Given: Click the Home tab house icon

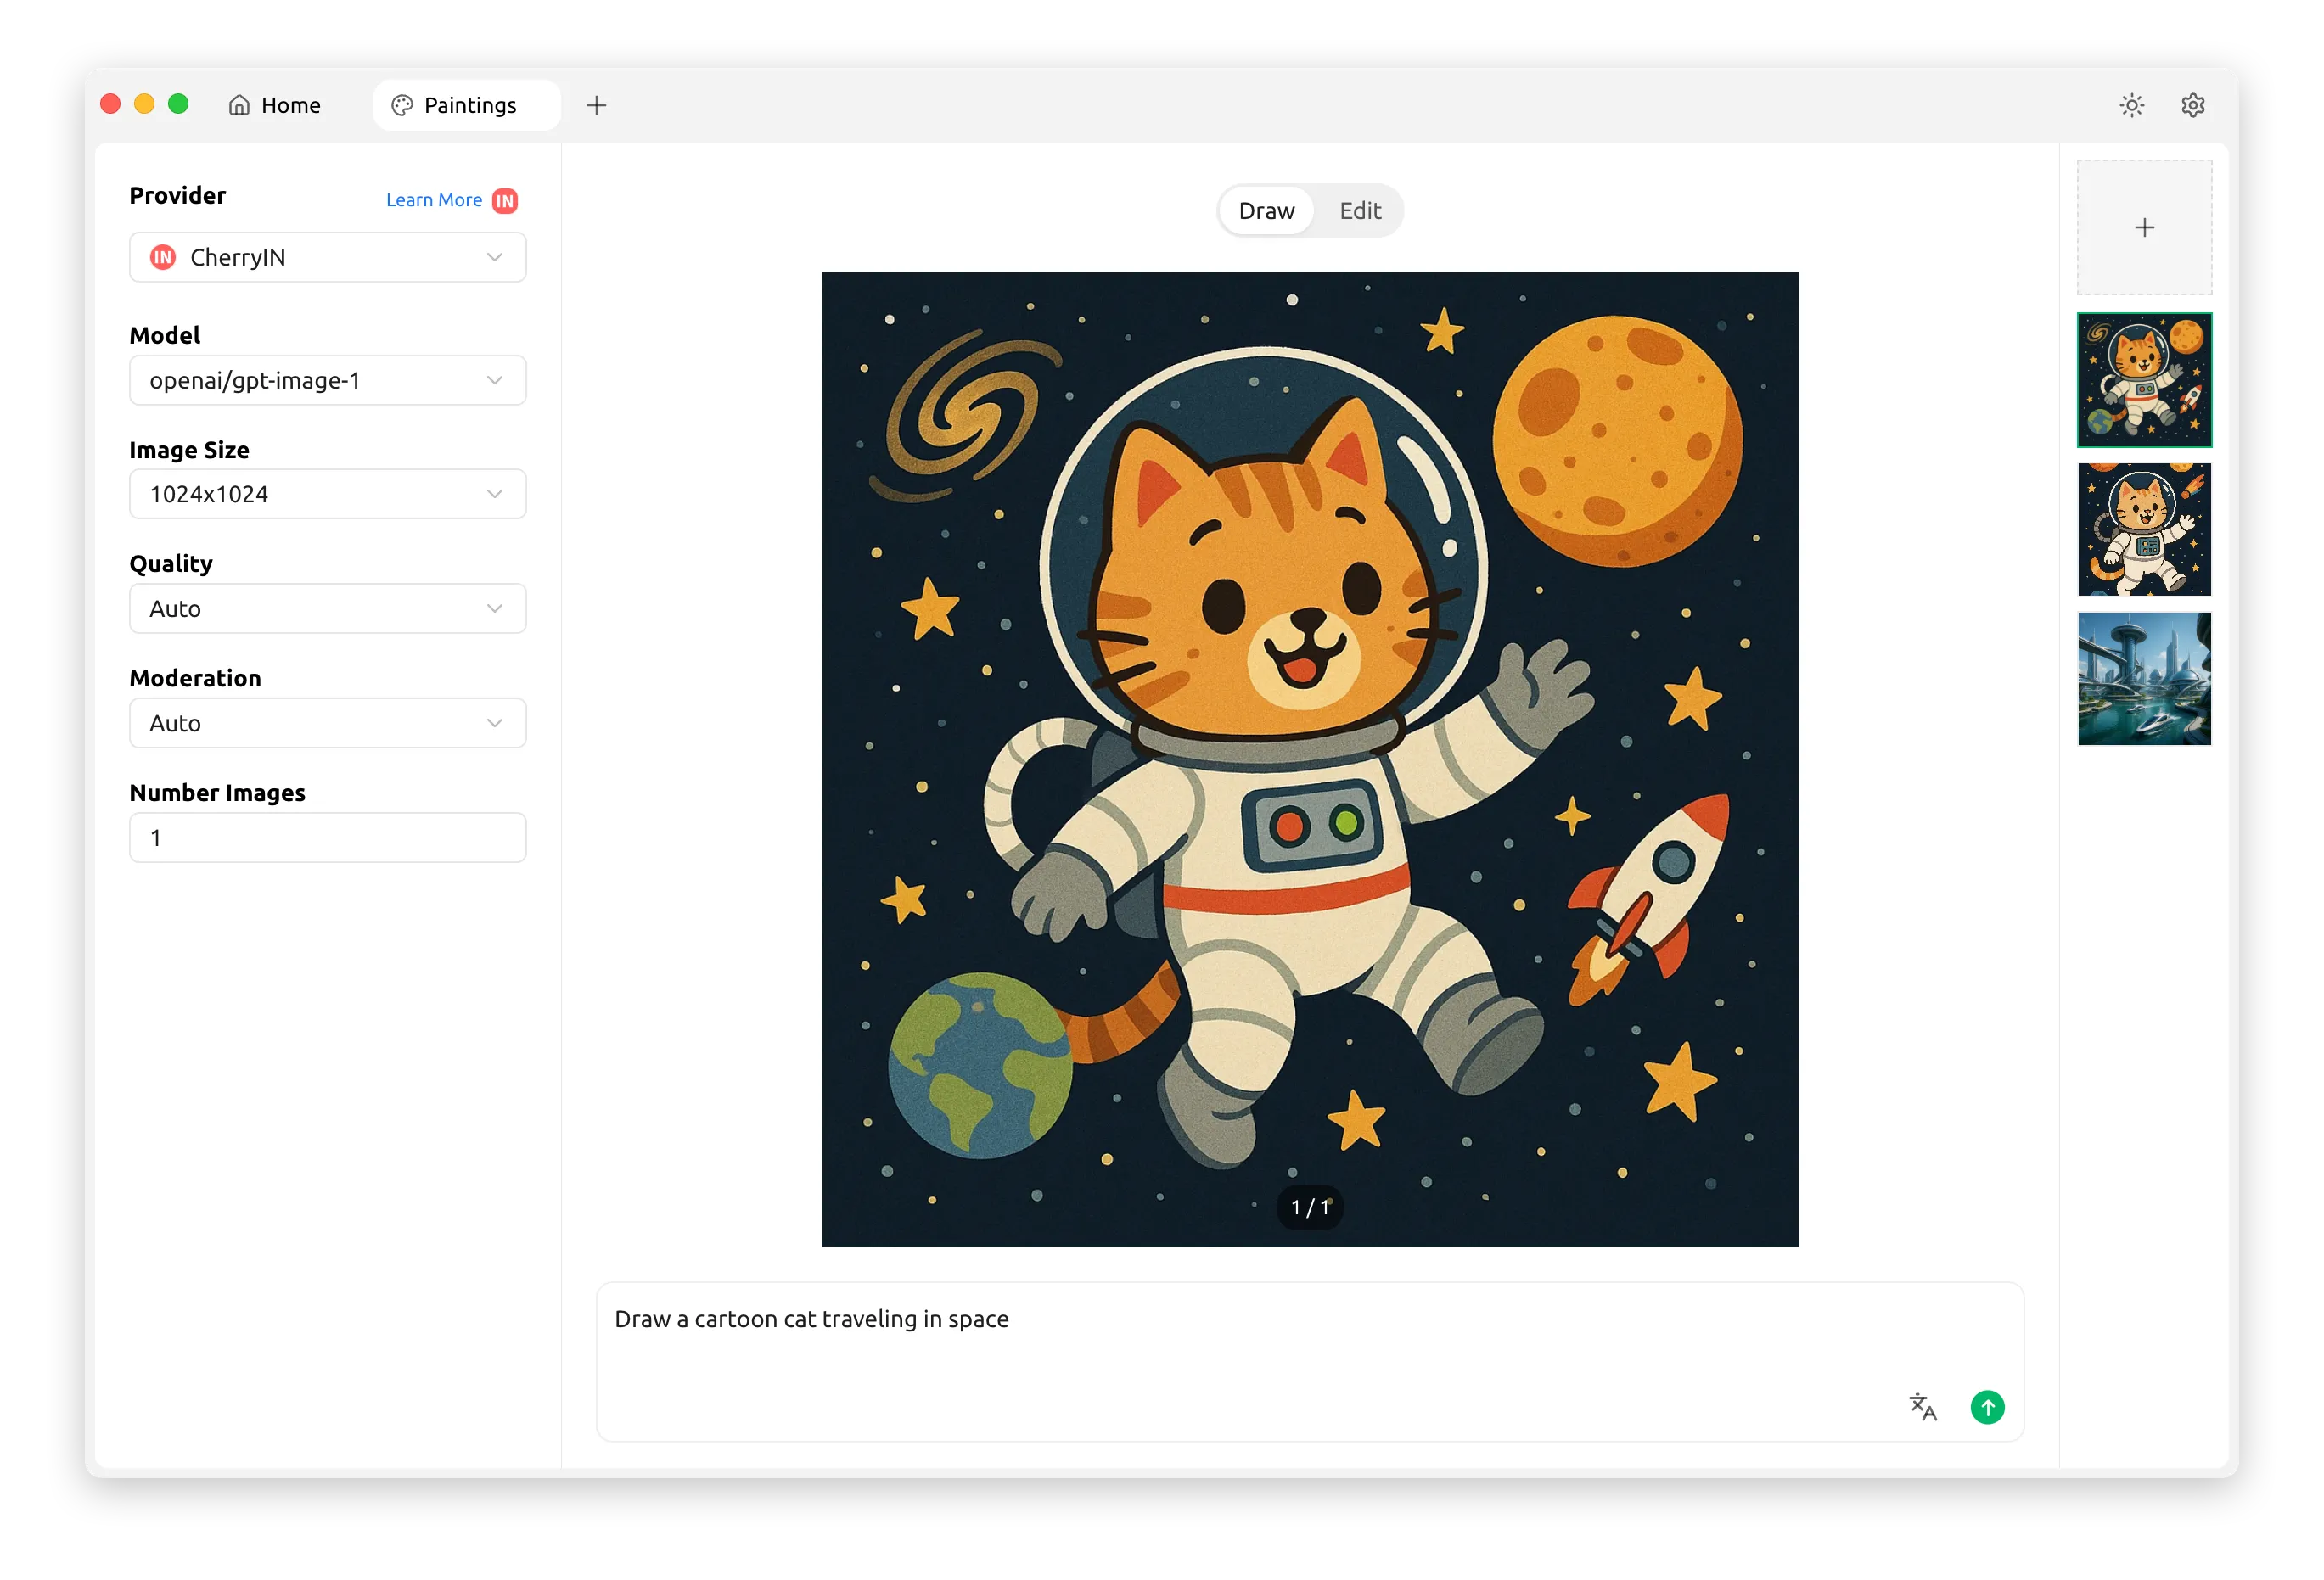Looking at the screenshot, I should [x=239, y=105].
